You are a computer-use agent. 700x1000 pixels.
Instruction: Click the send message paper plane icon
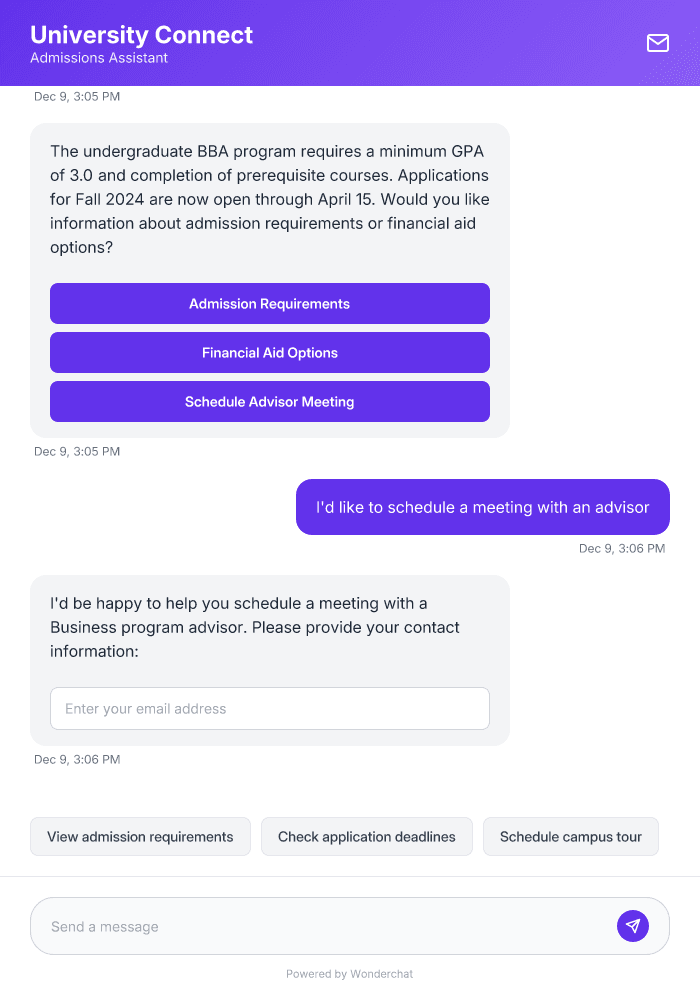tap(633, 925)
